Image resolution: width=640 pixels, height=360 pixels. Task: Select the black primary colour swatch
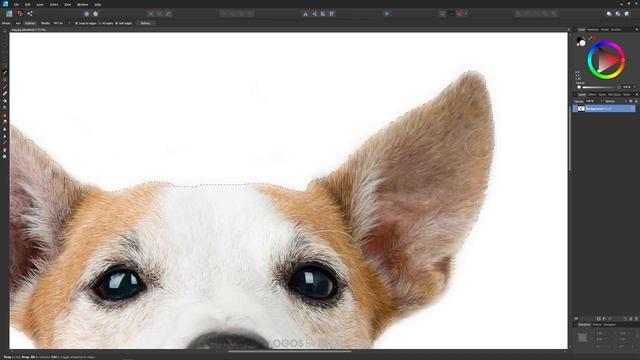[x=579, y=39]
